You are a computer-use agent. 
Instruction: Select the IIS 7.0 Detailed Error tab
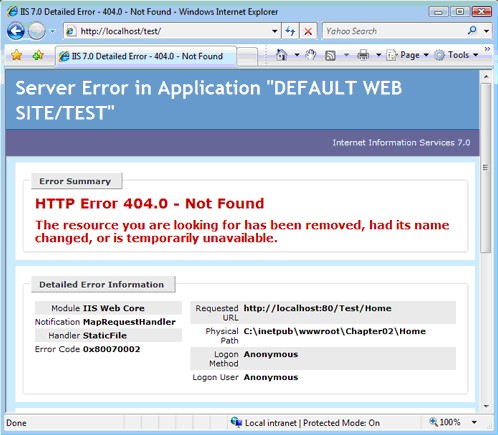[146, 56]
